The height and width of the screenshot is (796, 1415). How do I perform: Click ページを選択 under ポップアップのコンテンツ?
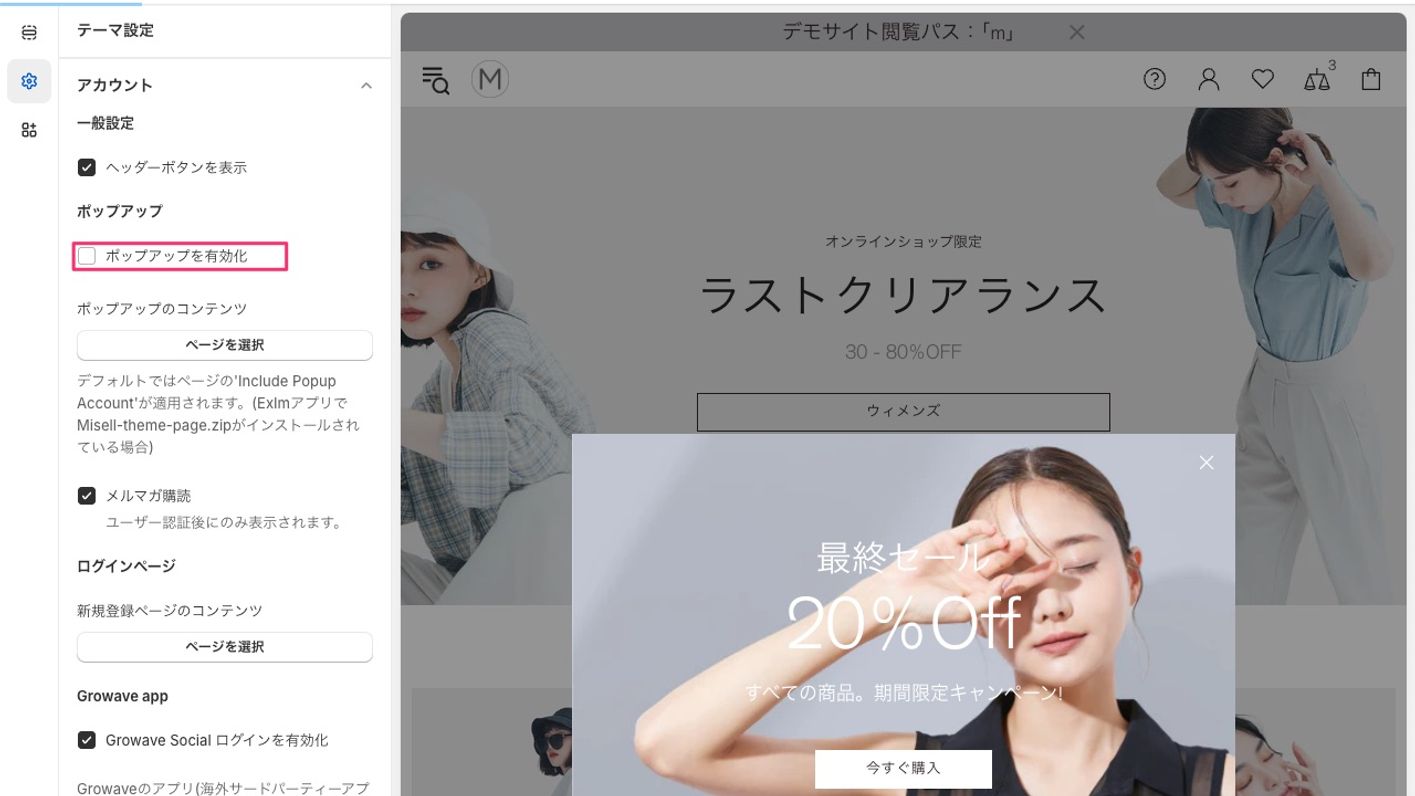coord(225,345)
